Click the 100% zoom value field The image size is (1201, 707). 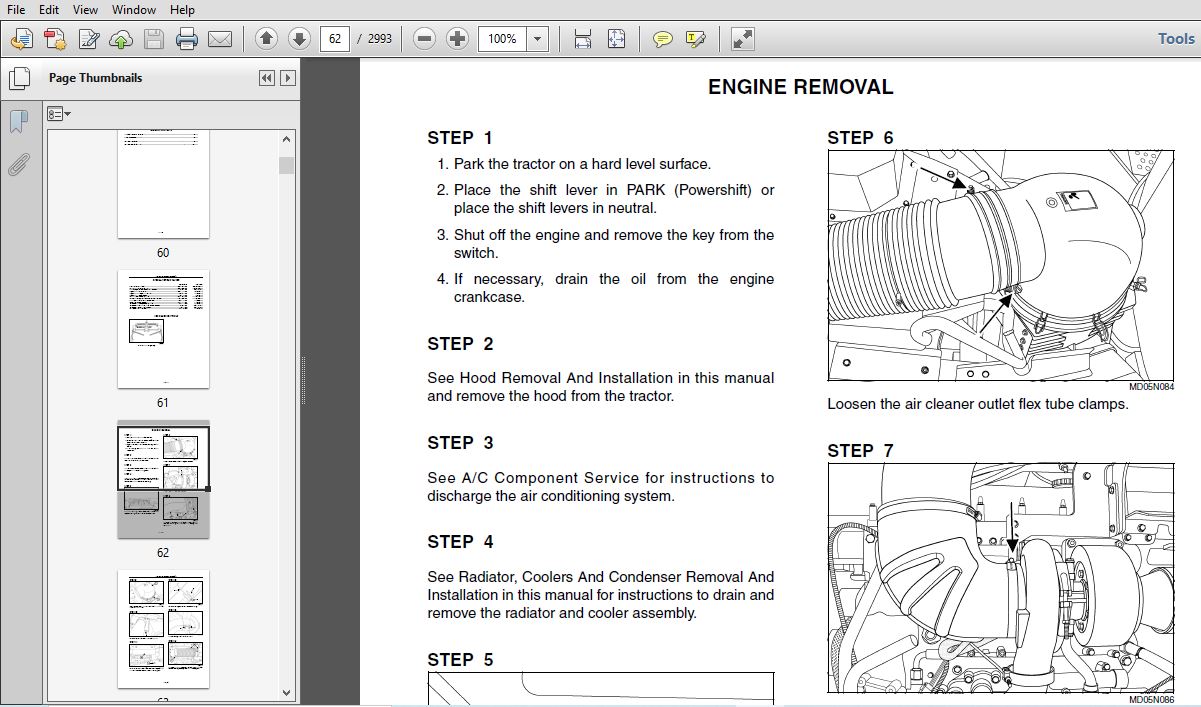tap(503, 39)
